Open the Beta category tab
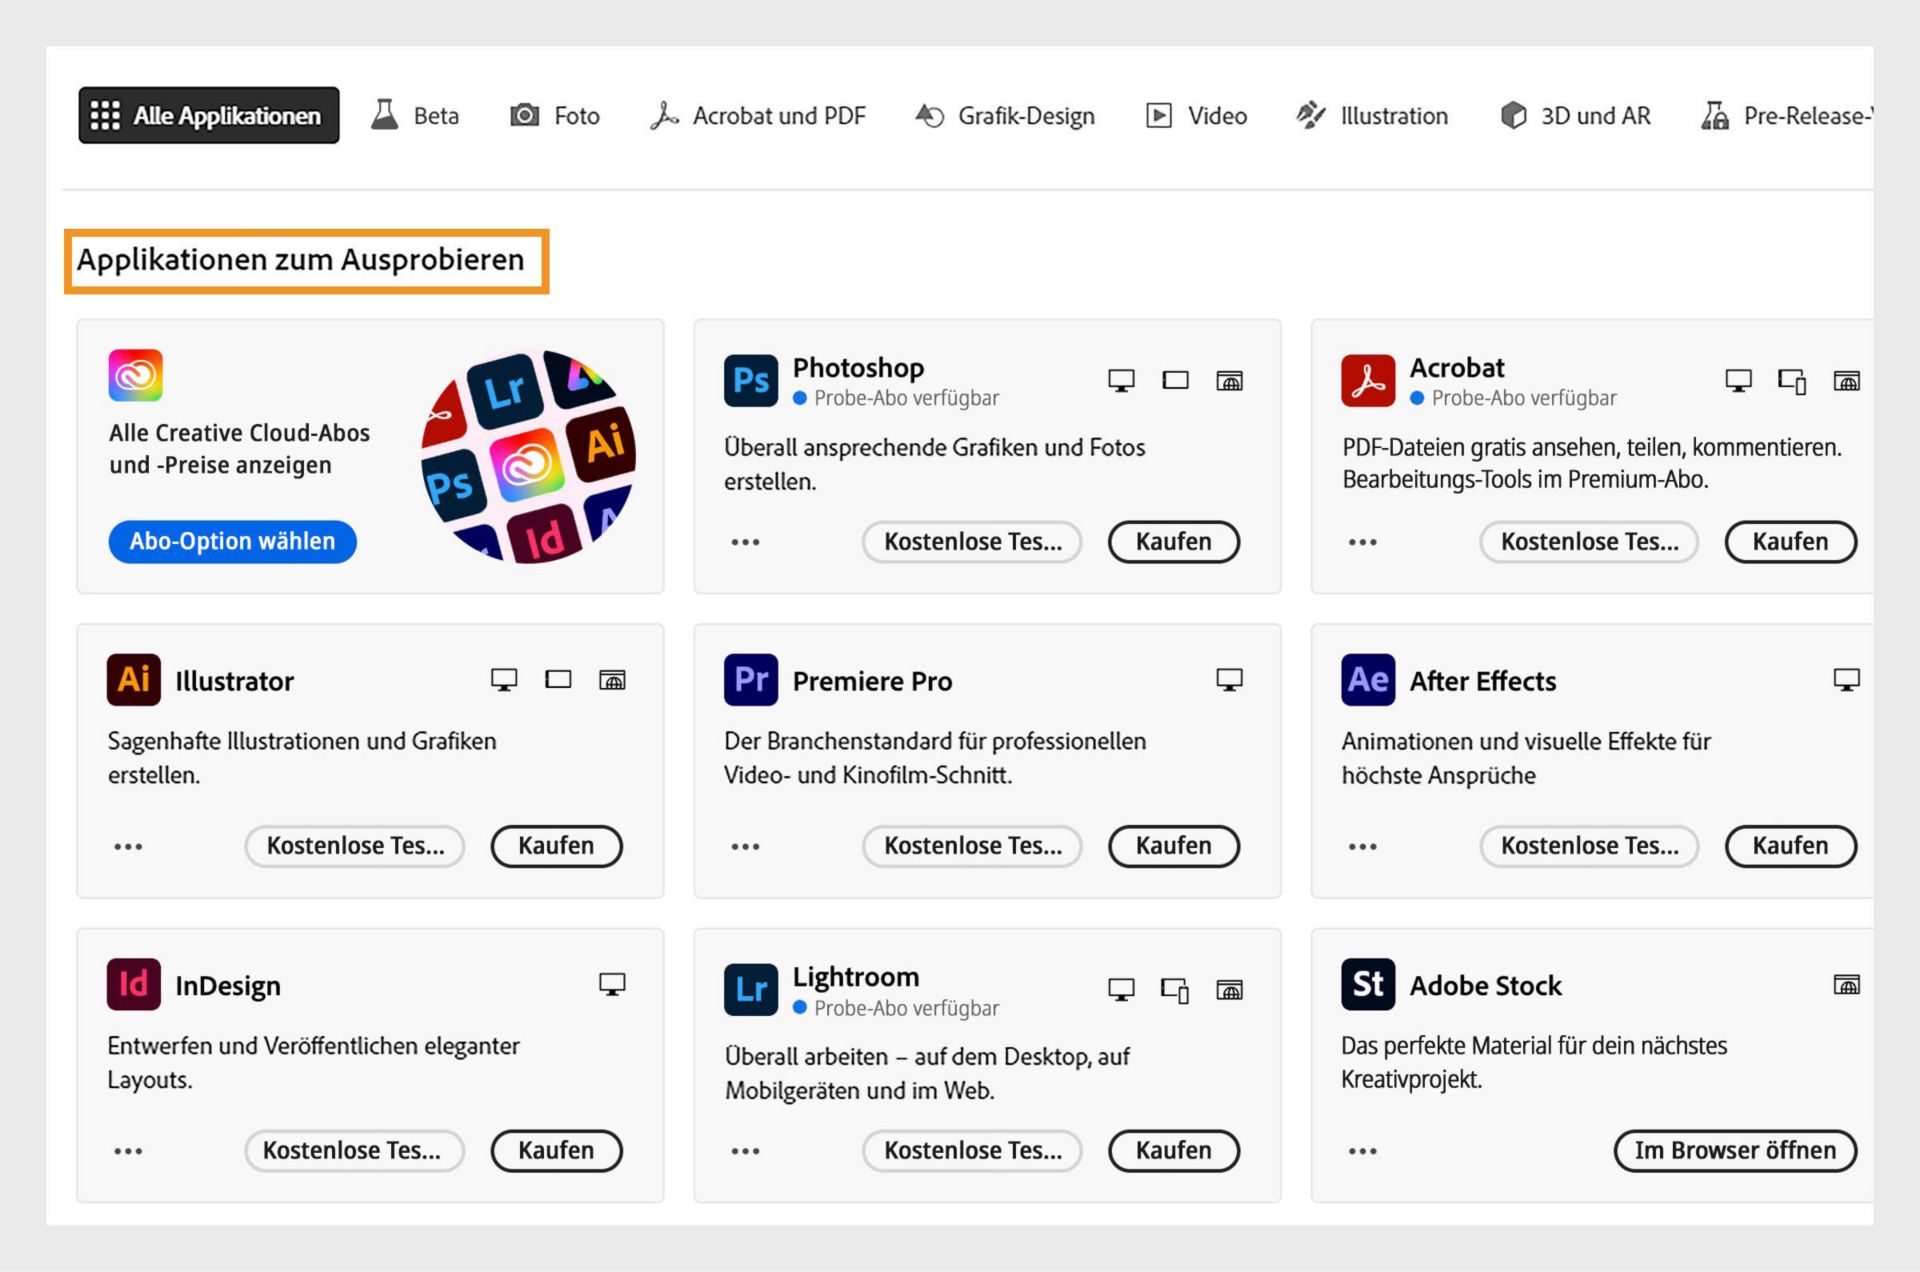 tap(415, 115)
